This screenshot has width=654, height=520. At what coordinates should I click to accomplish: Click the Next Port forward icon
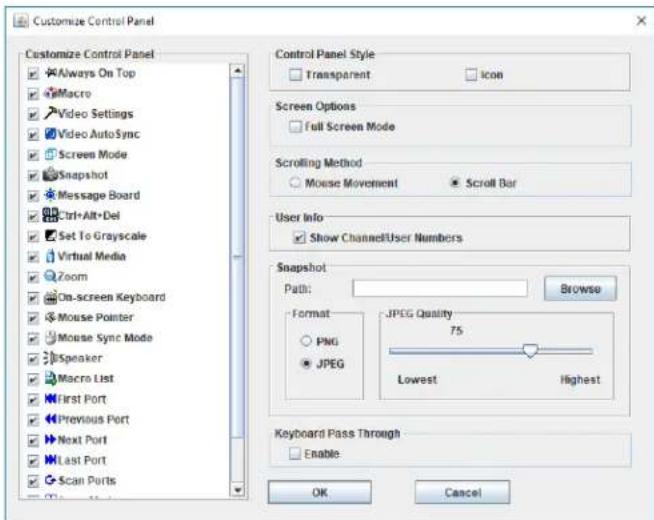(x=50, y=440)
